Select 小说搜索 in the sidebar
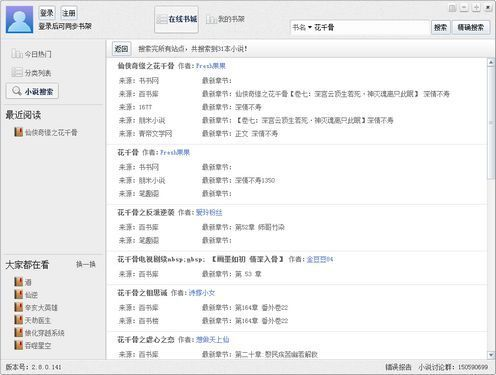This screenshot has height=375, width=496. [x=32, y=91]
